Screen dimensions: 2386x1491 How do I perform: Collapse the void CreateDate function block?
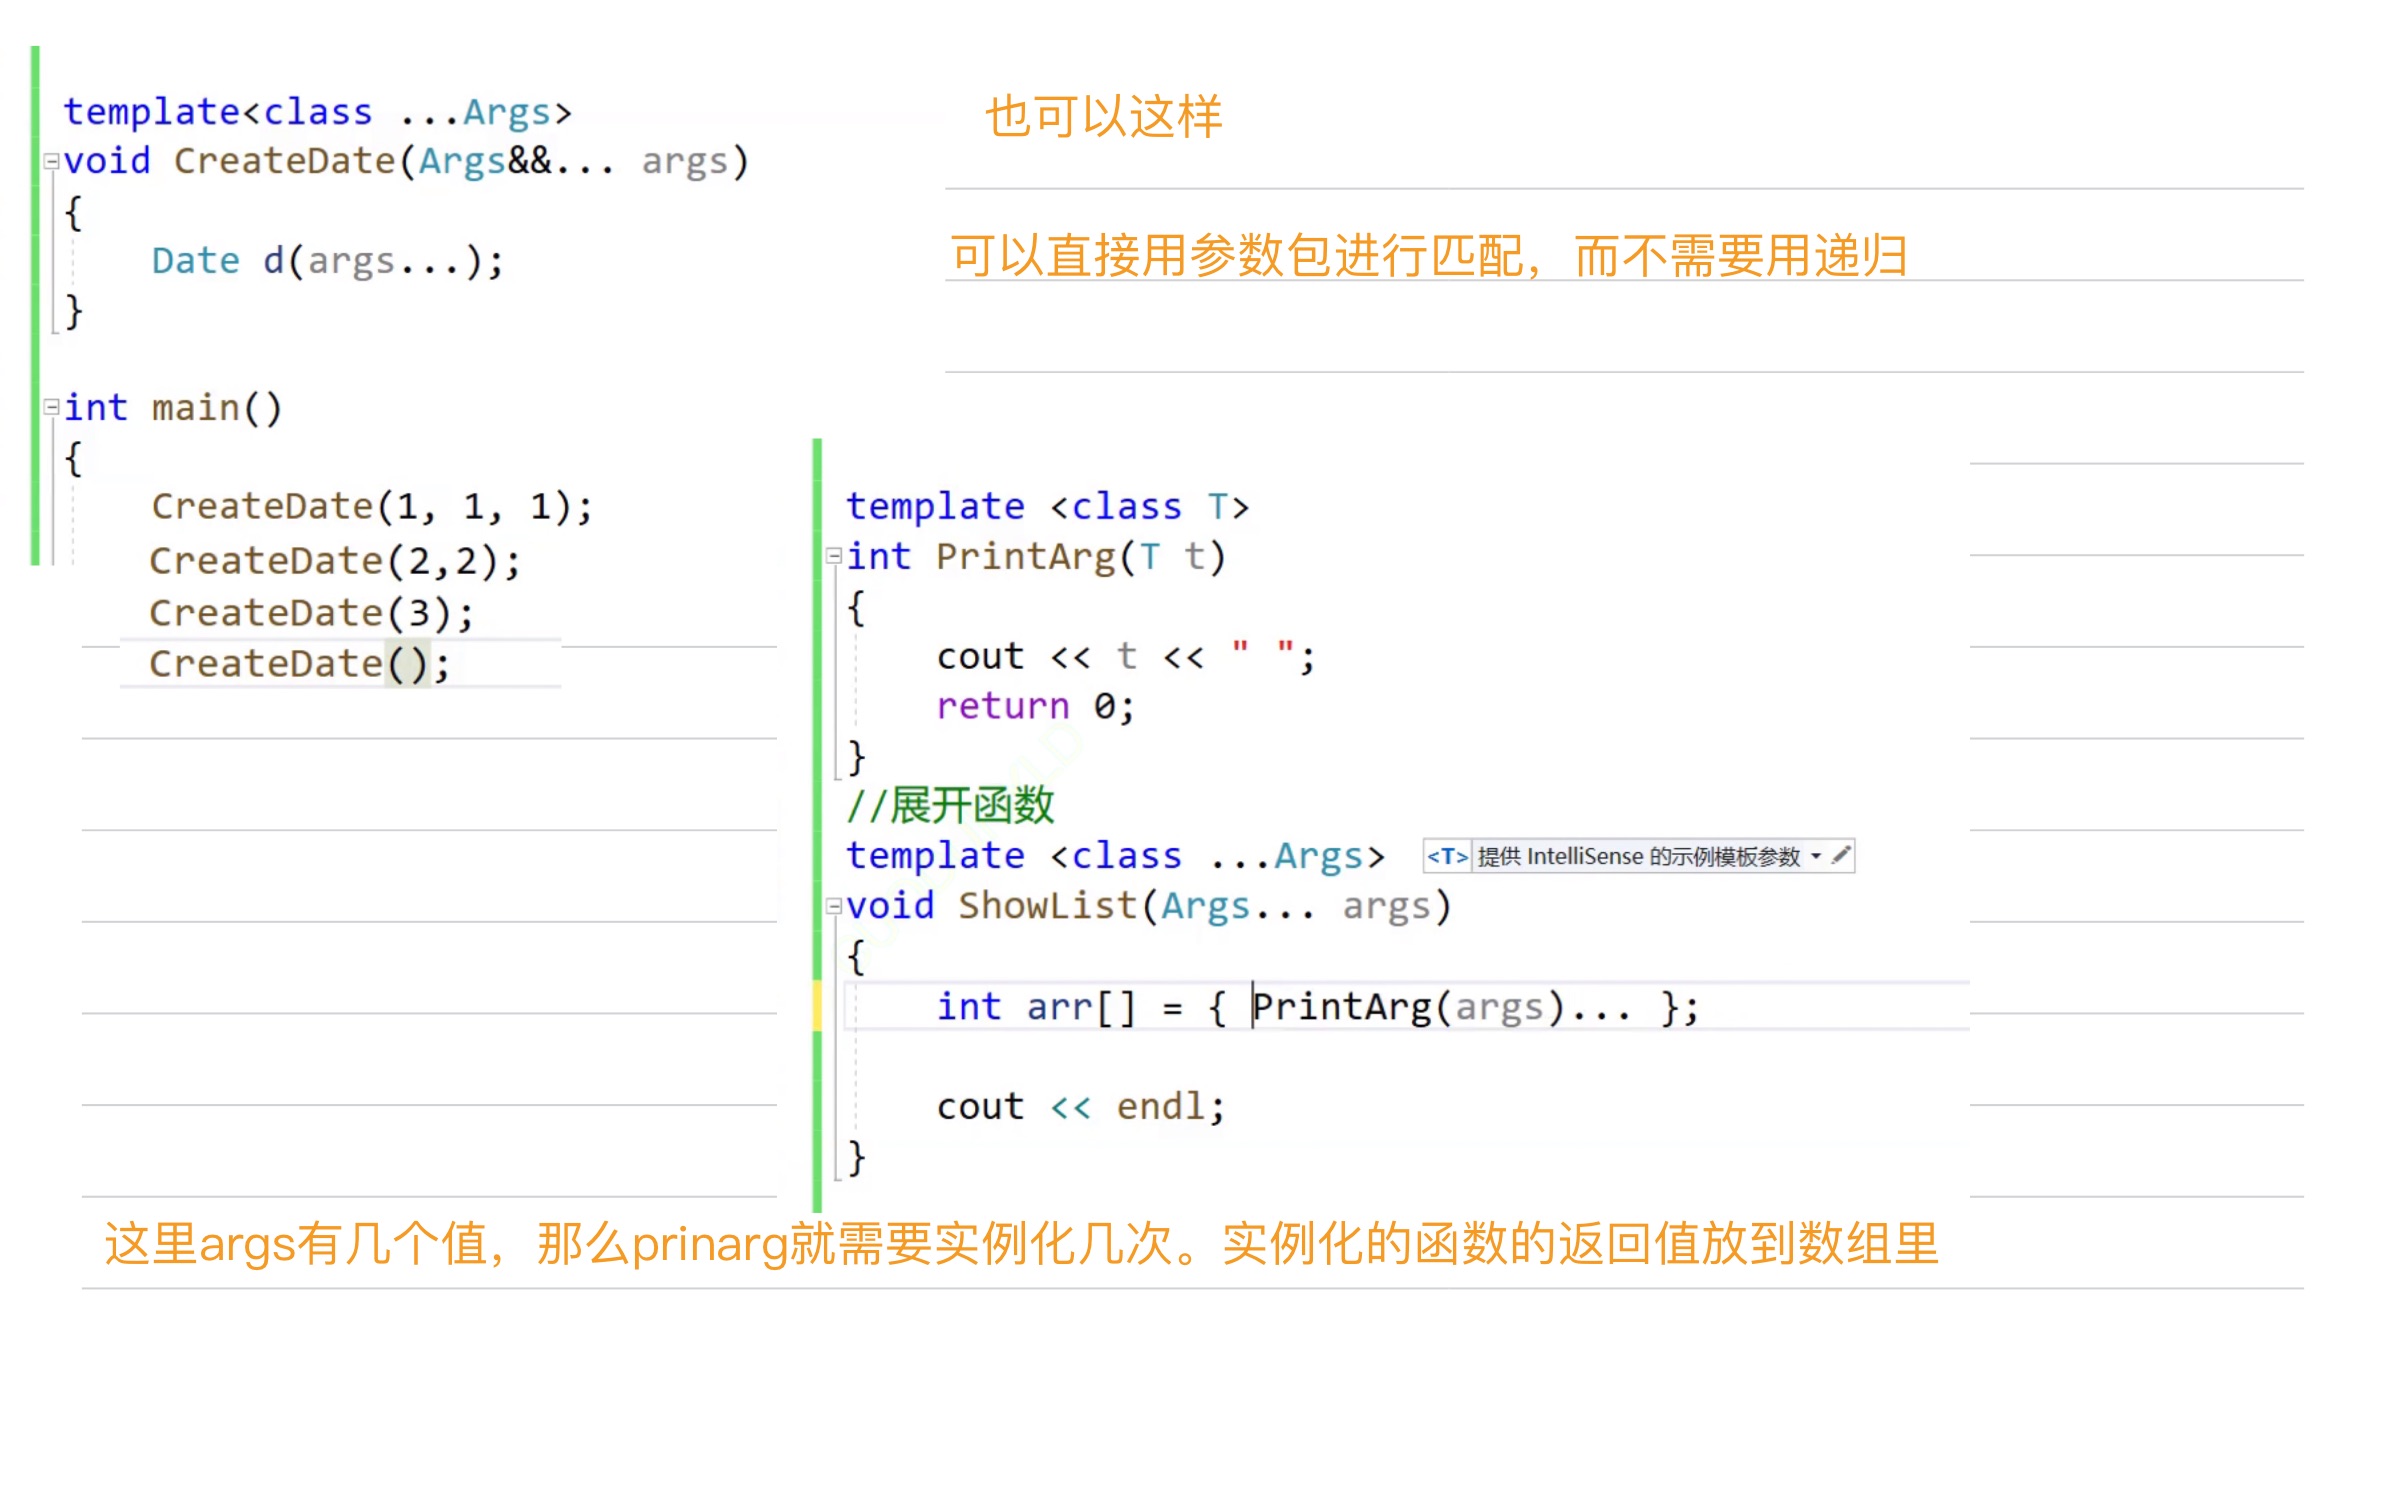point(51,160)
